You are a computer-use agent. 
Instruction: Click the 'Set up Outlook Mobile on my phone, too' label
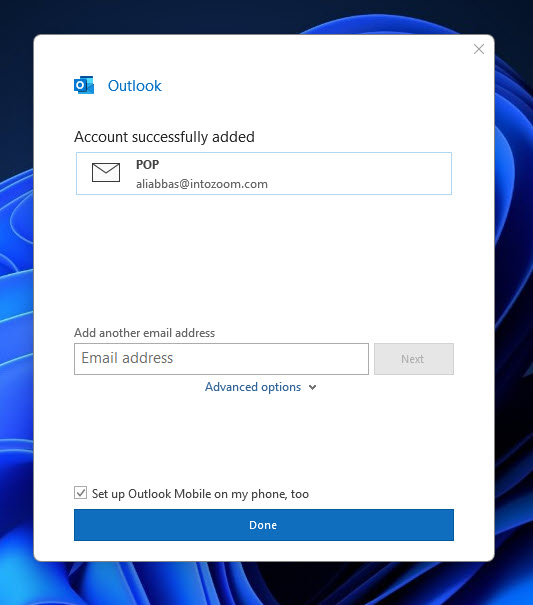(200, 494)
